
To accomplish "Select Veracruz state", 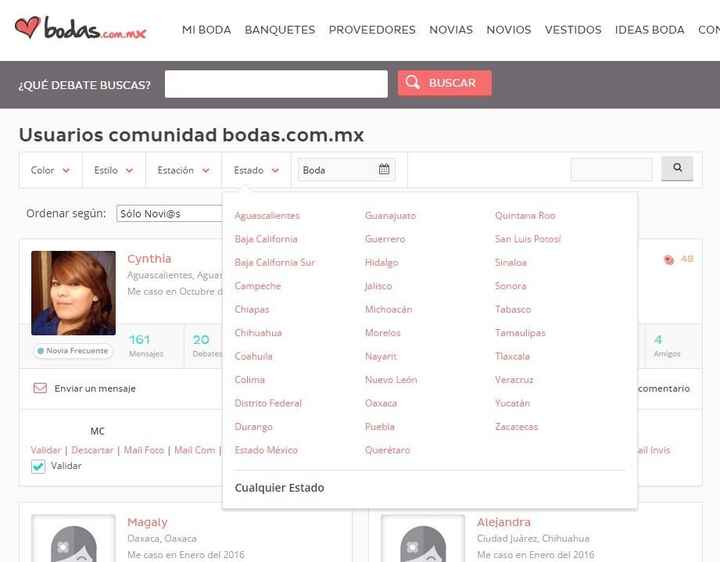I will coord(514,379).
